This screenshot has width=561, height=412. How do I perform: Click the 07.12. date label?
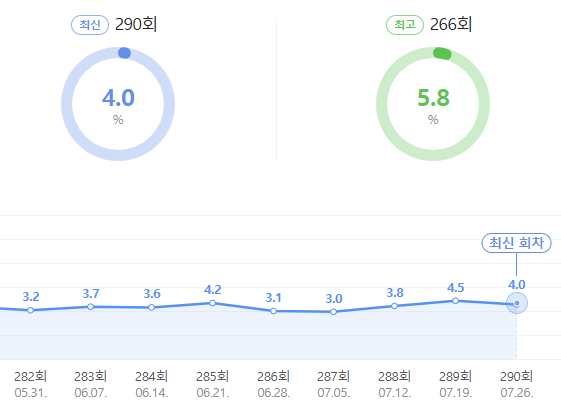pyautogui.click(x=395, y=393)
